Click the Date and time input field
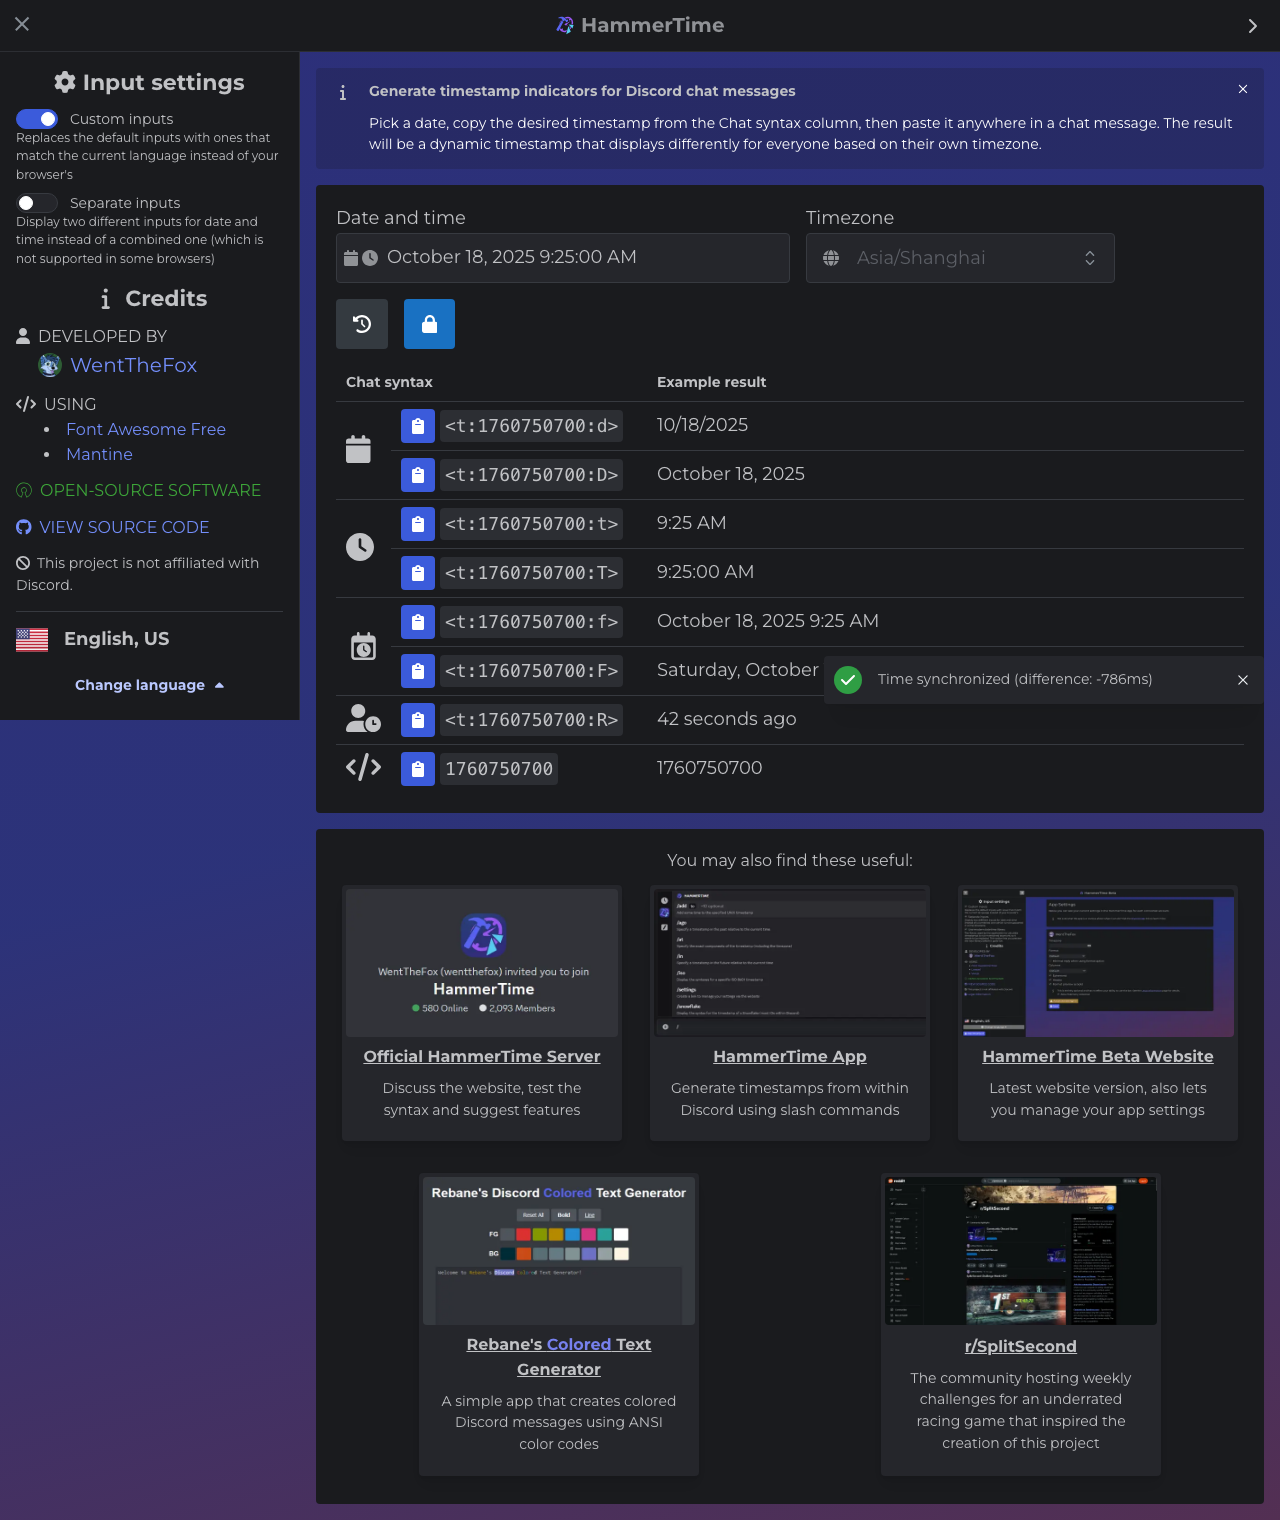1280x1520 pixels. (x=562, y=258)
